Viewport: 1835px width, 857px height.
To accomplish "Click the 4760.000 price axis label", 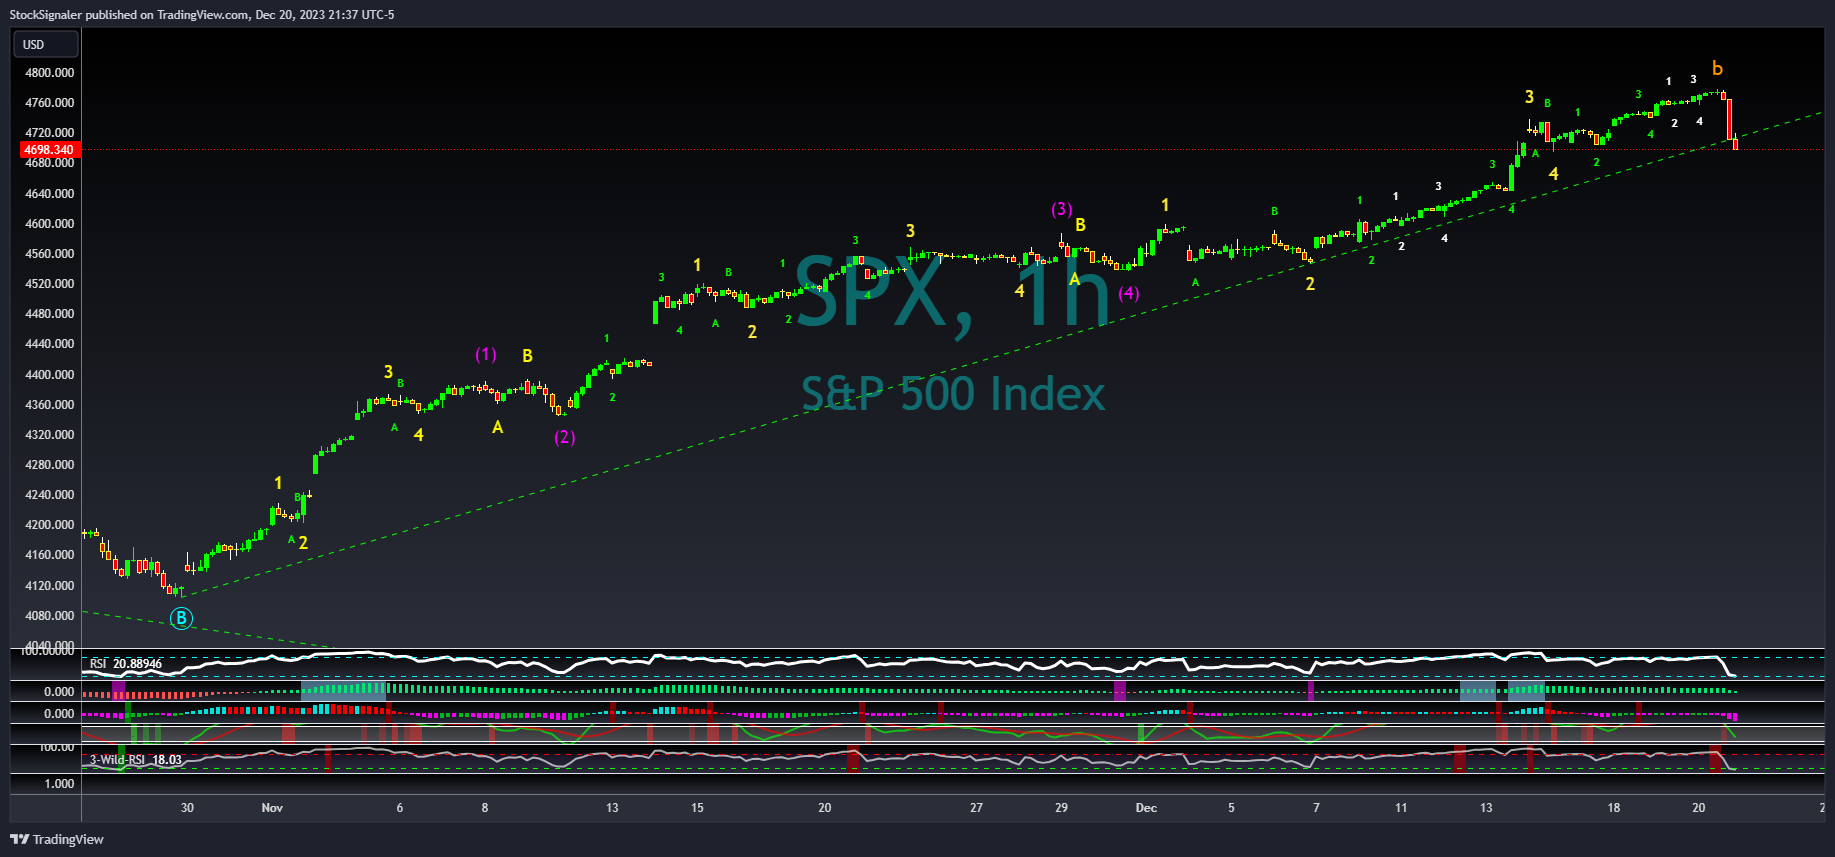I will coord(50,103).
